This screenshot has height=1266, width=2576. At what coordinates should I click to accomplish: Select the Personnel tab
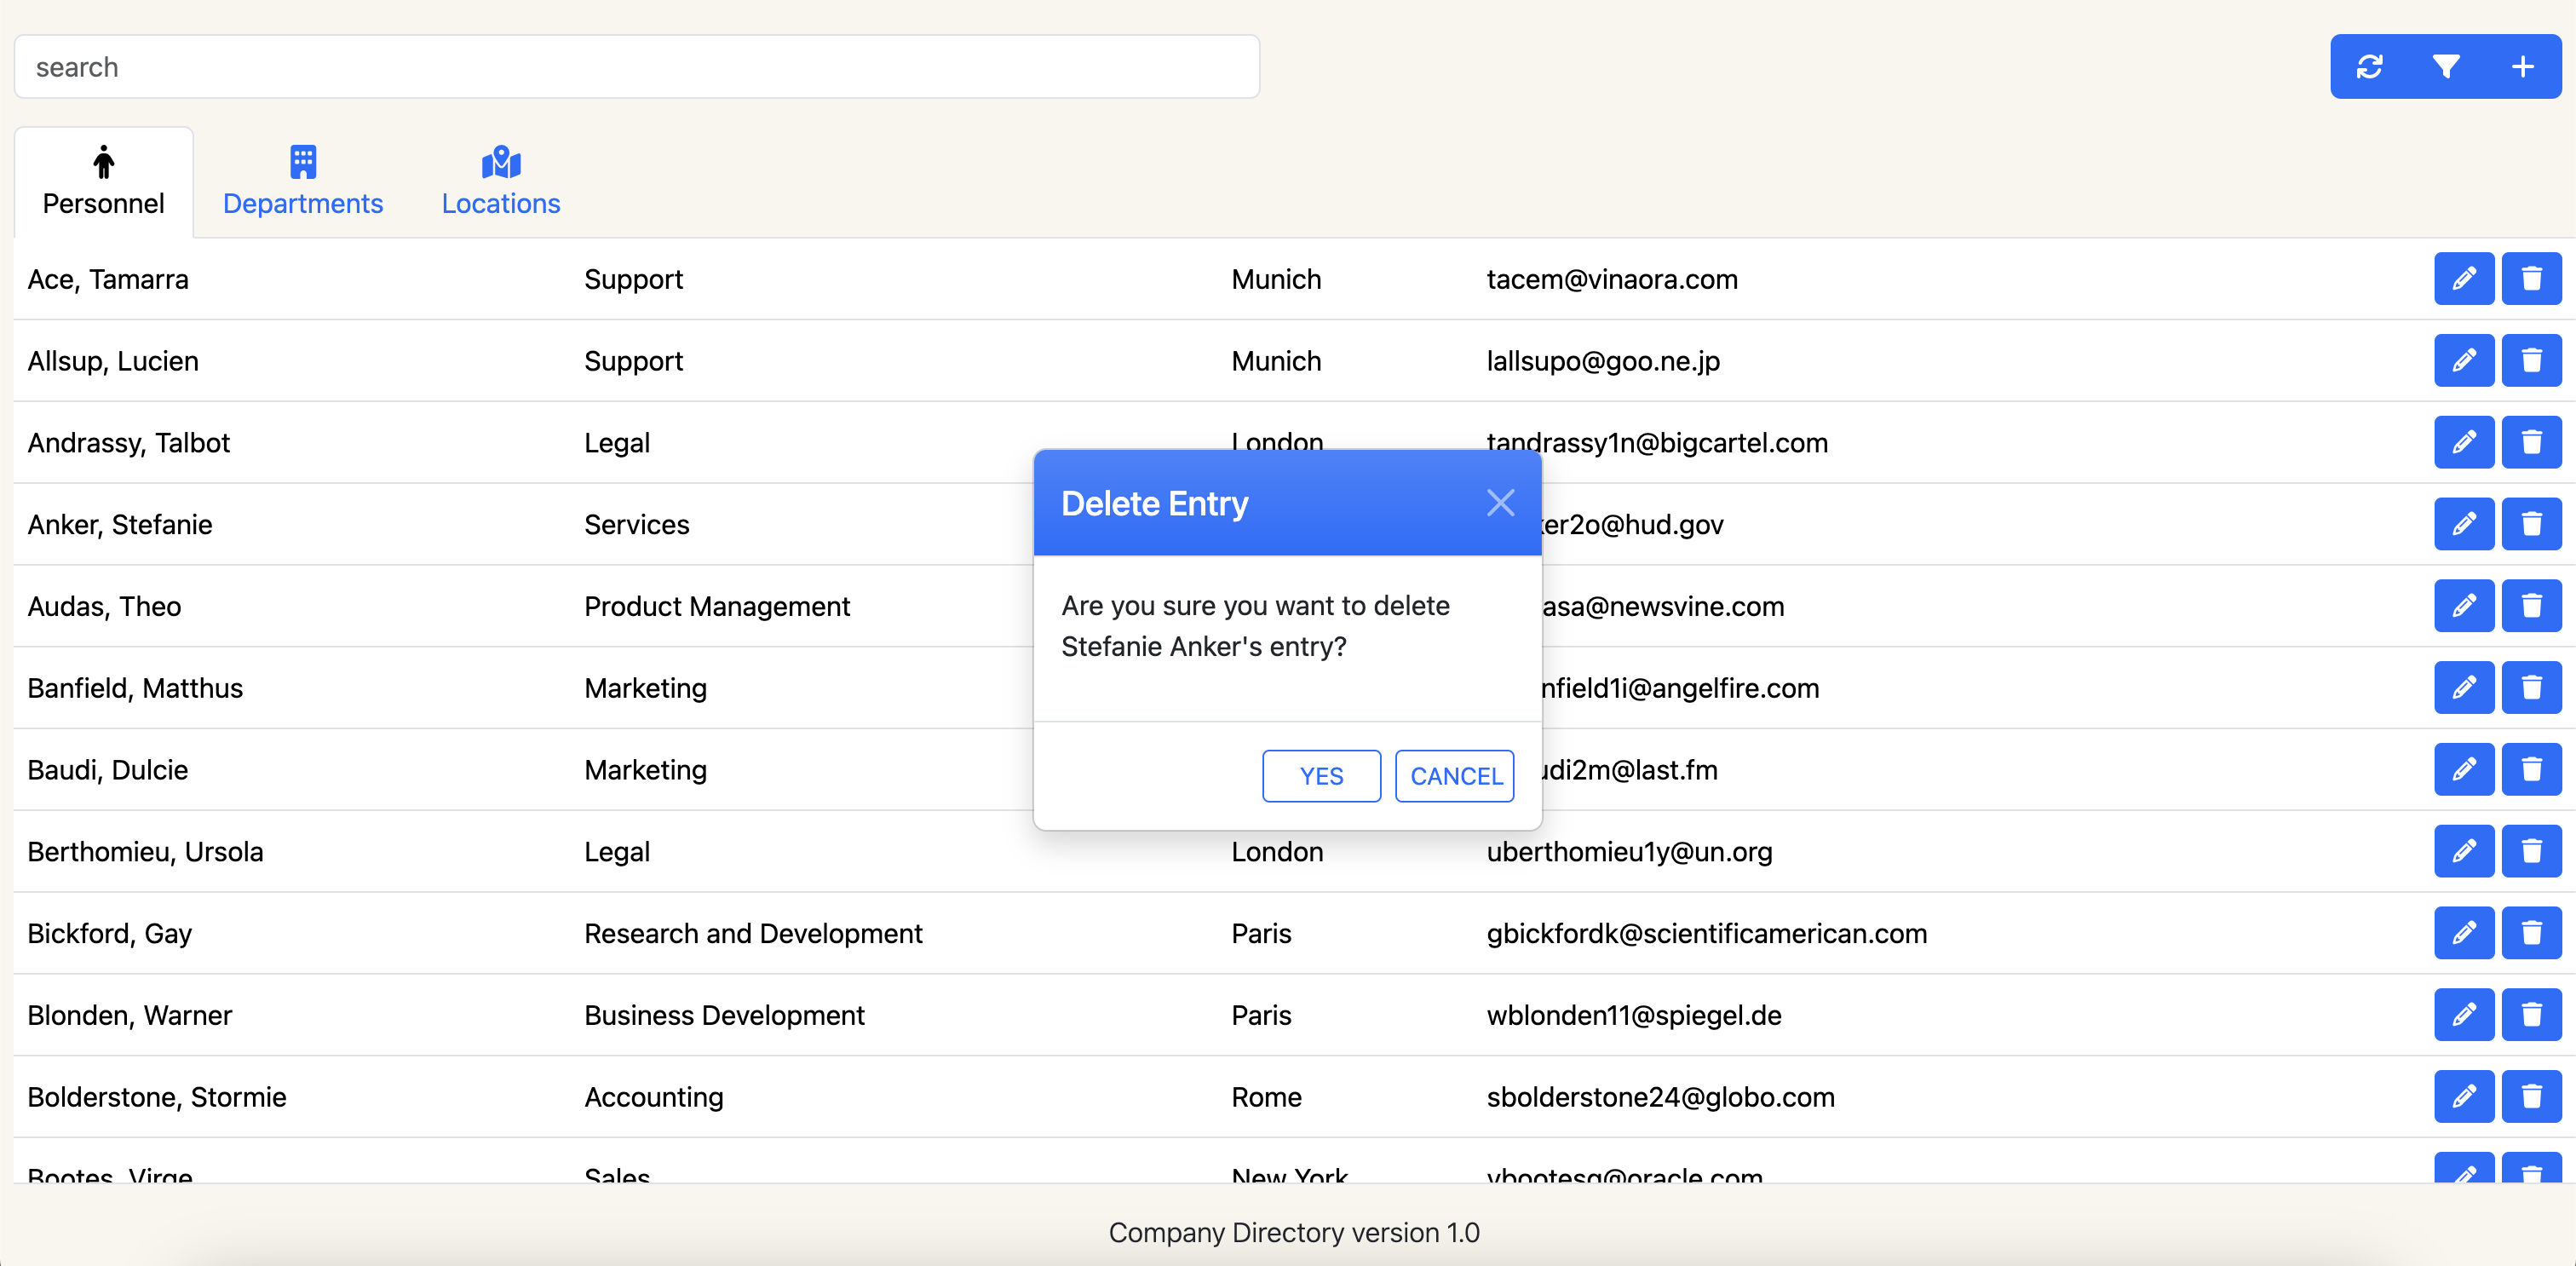(103, 182)
